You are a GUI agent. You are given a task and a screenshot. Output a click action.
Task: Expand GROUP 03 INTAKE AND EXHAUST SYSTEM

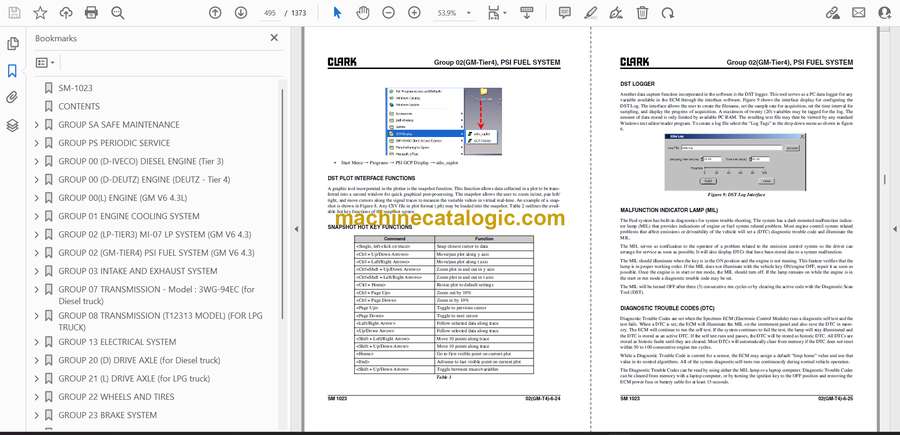pos(37,271)
